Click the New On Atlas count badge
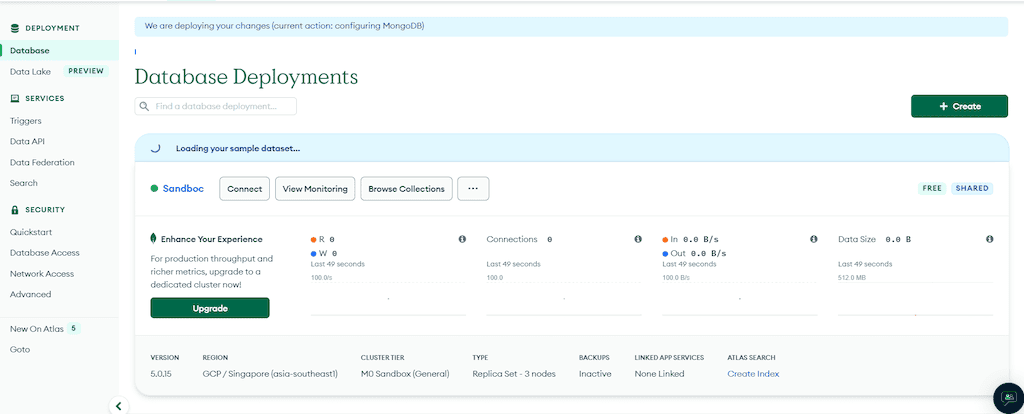The height and width of the screenshot is (414, 1024). coord(74,328)
